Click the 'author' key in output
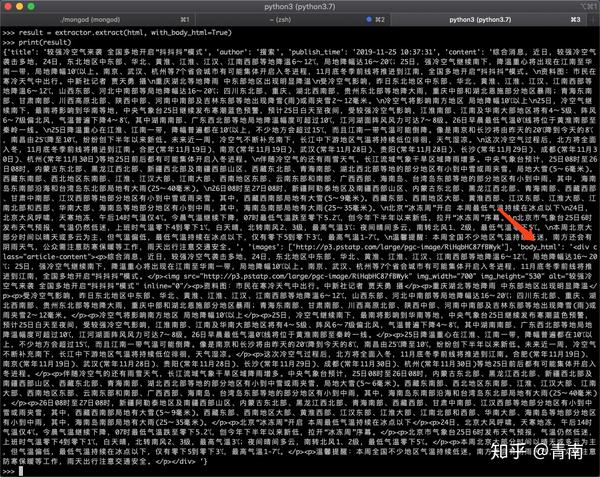600x477 pixels. [232, 52]
